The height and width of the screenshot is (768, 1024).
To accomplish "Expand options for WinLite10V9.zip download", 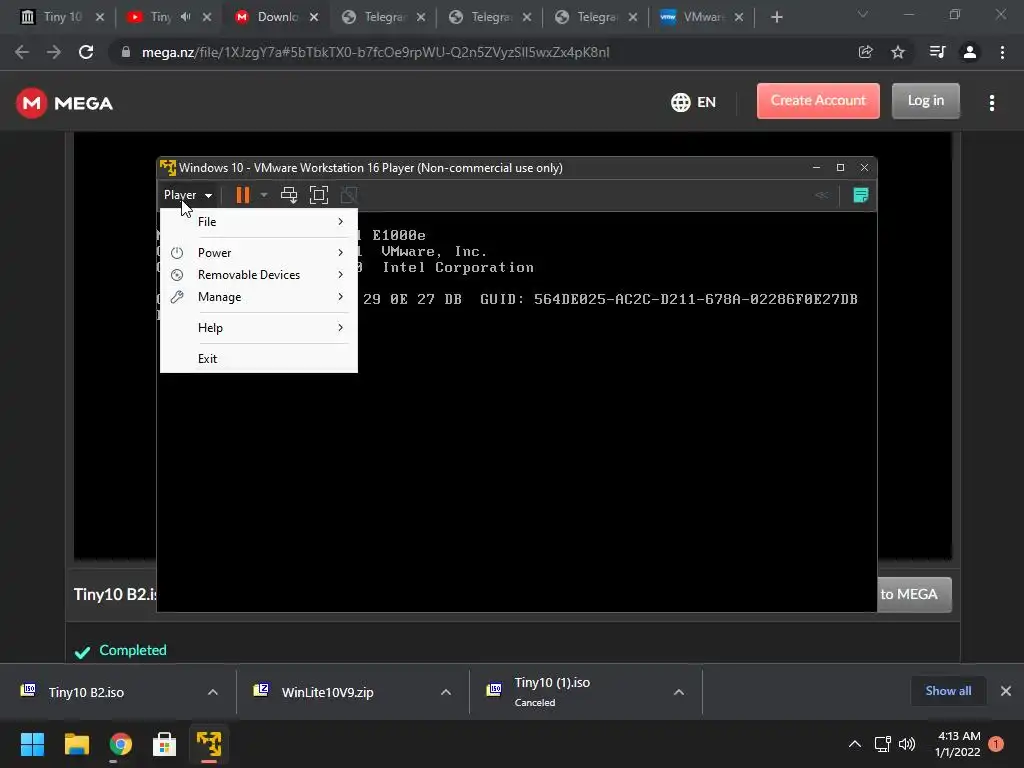I will click(x=446, y=692).
